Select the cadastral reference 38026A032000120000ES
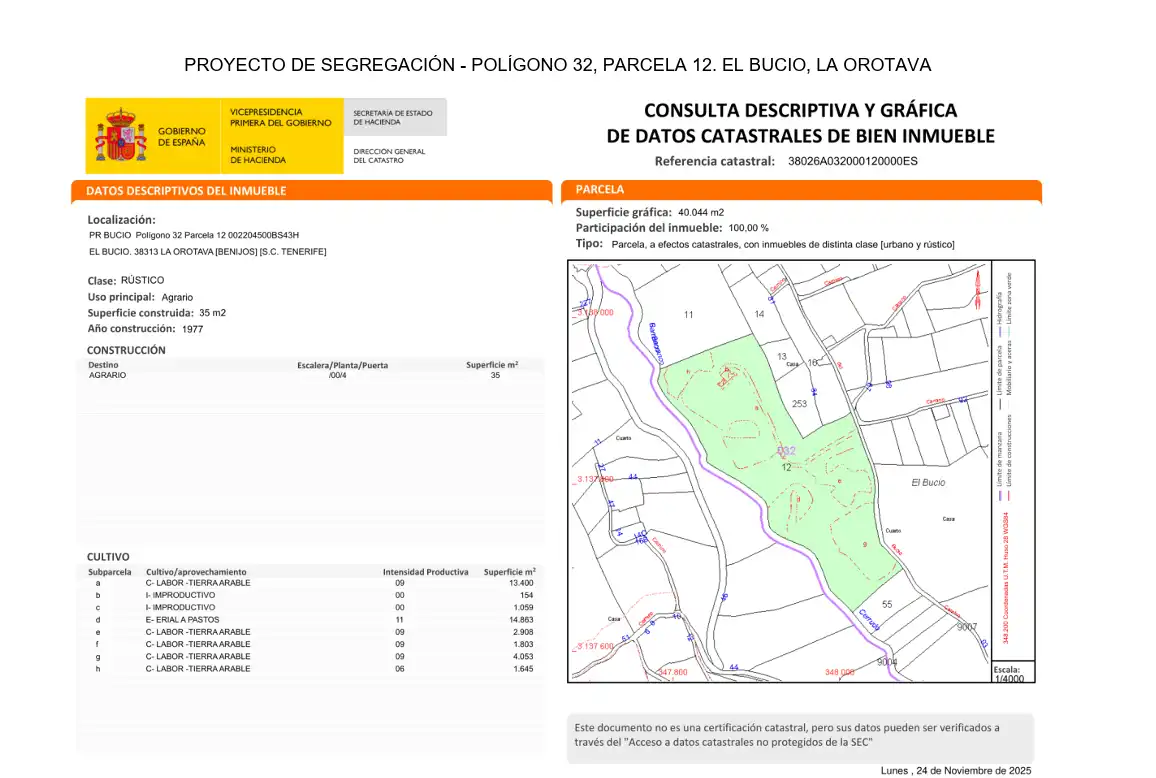The height and width of the screenshot is (778, 1156). point(853,161)
